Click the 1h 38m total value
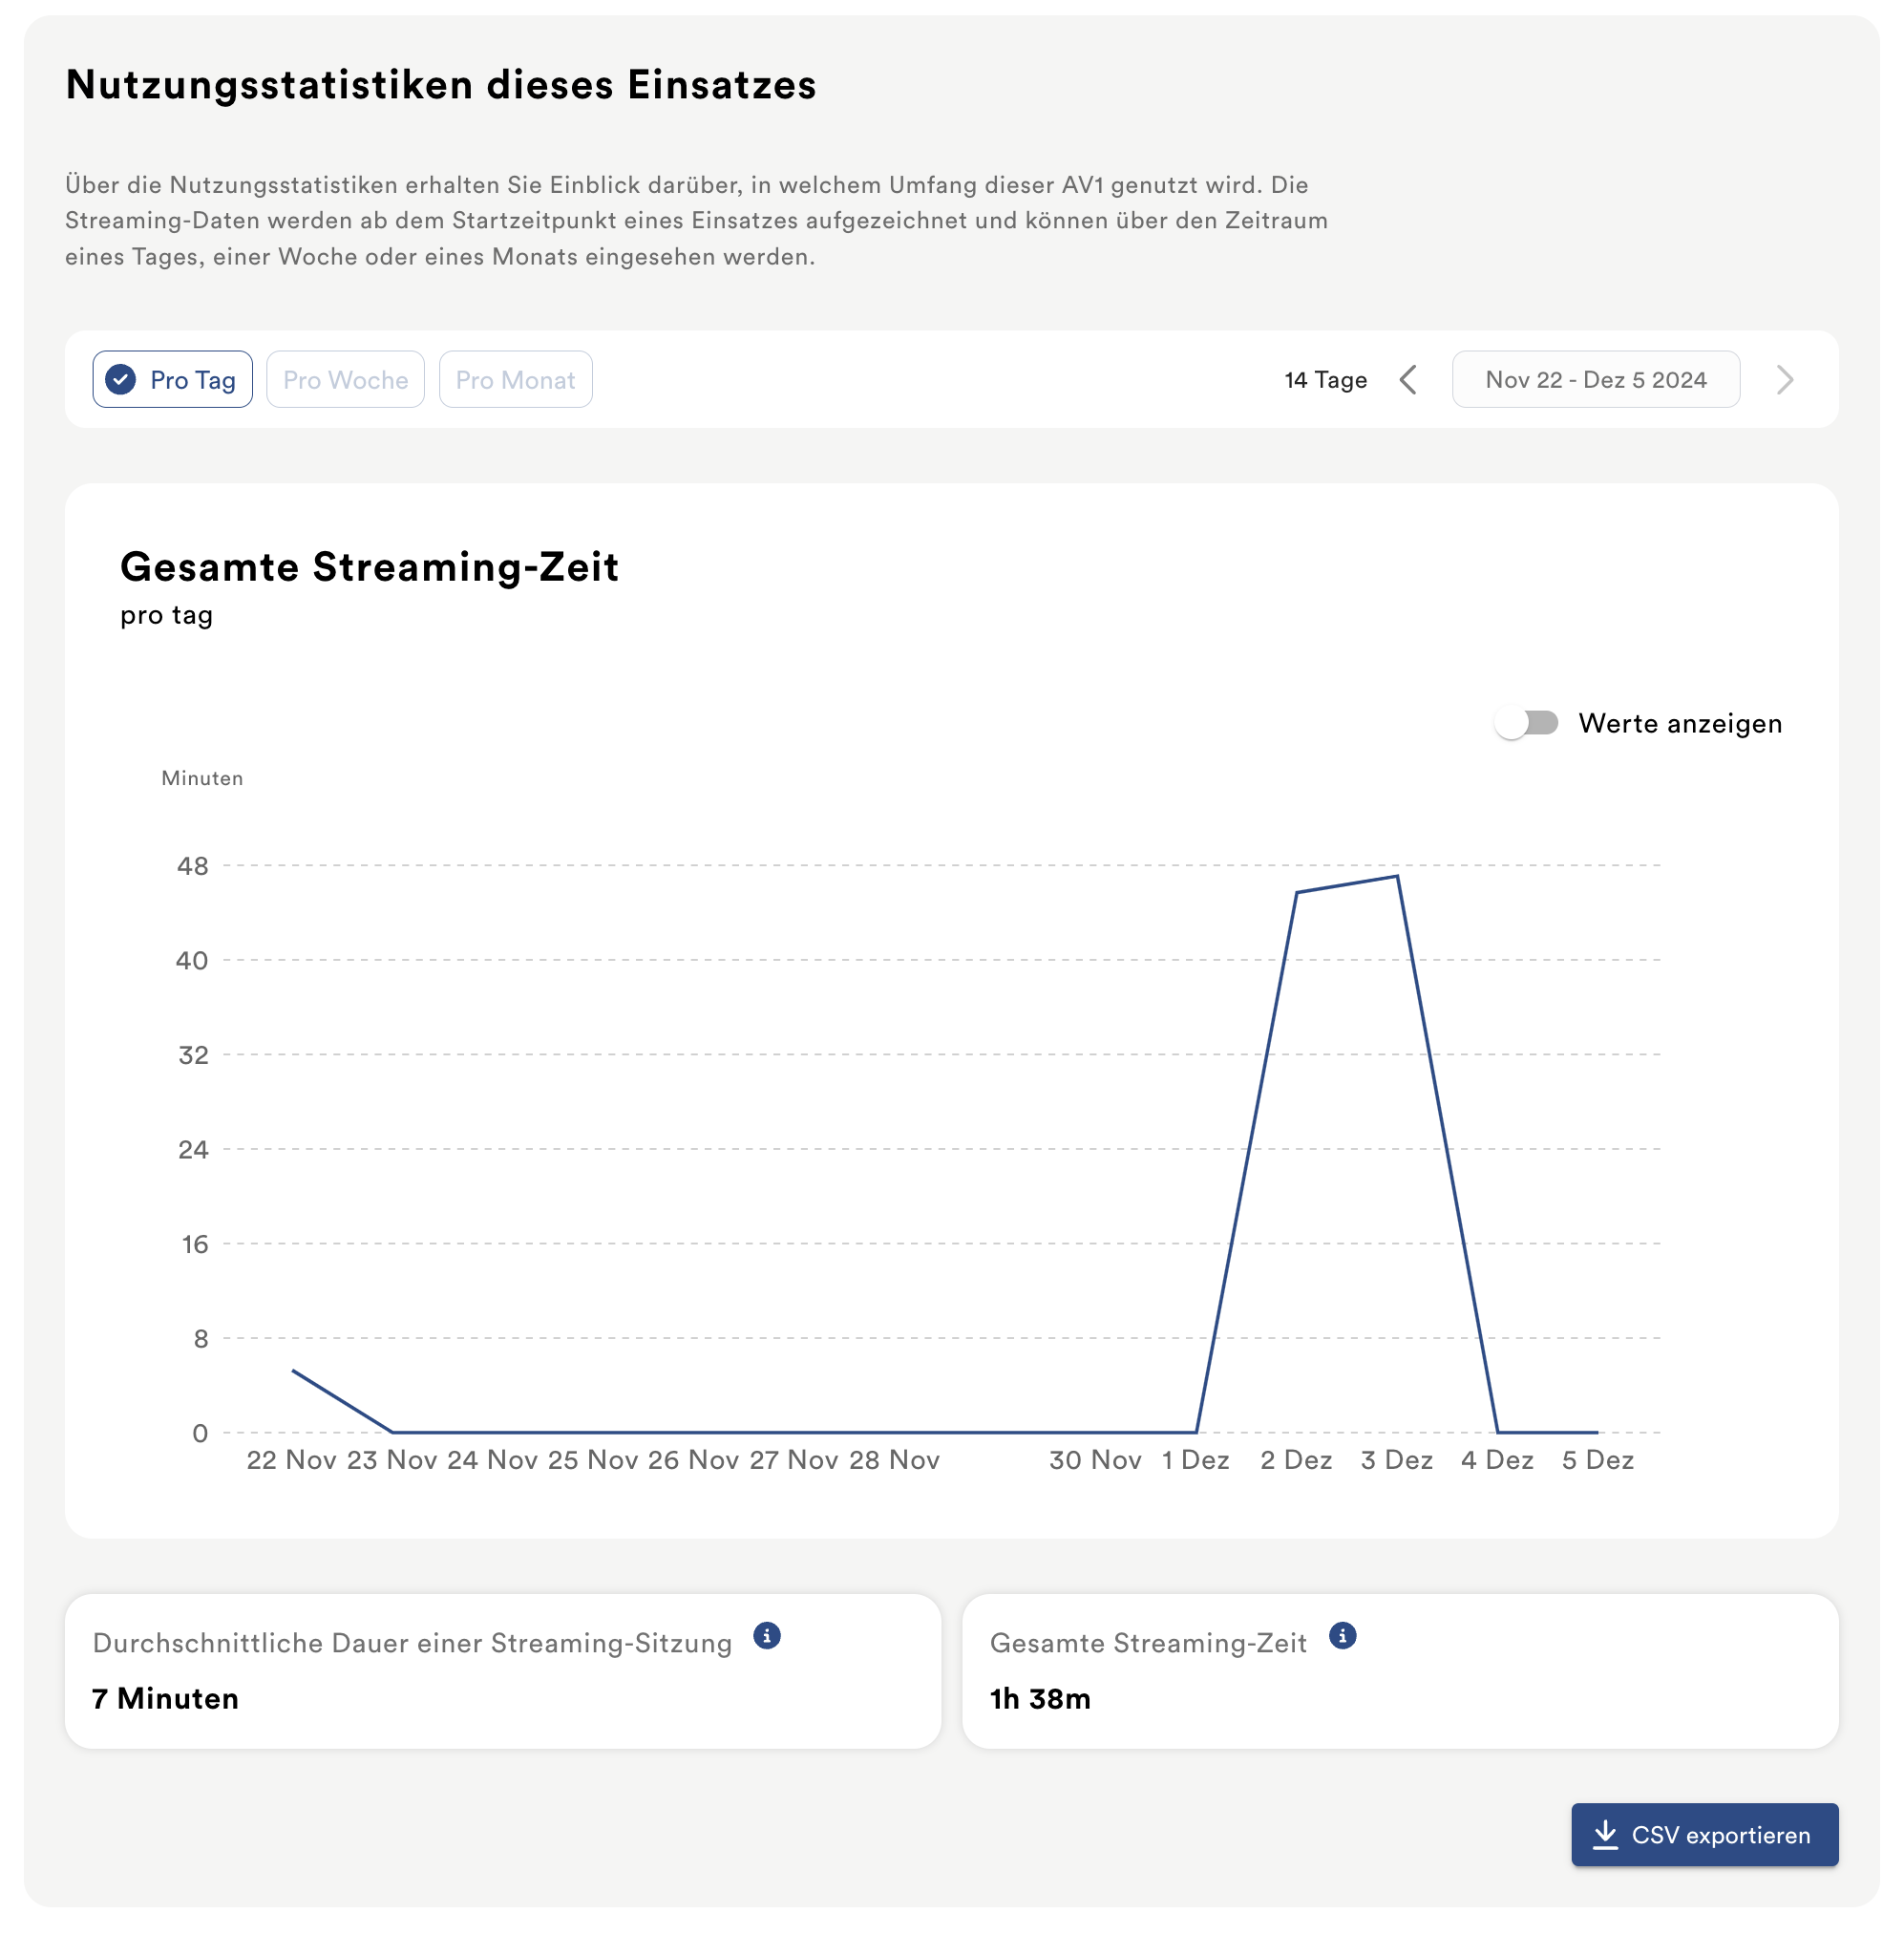Image resolution: width=1904 pixels, height=1935 pixels. coord(1040,1699)
